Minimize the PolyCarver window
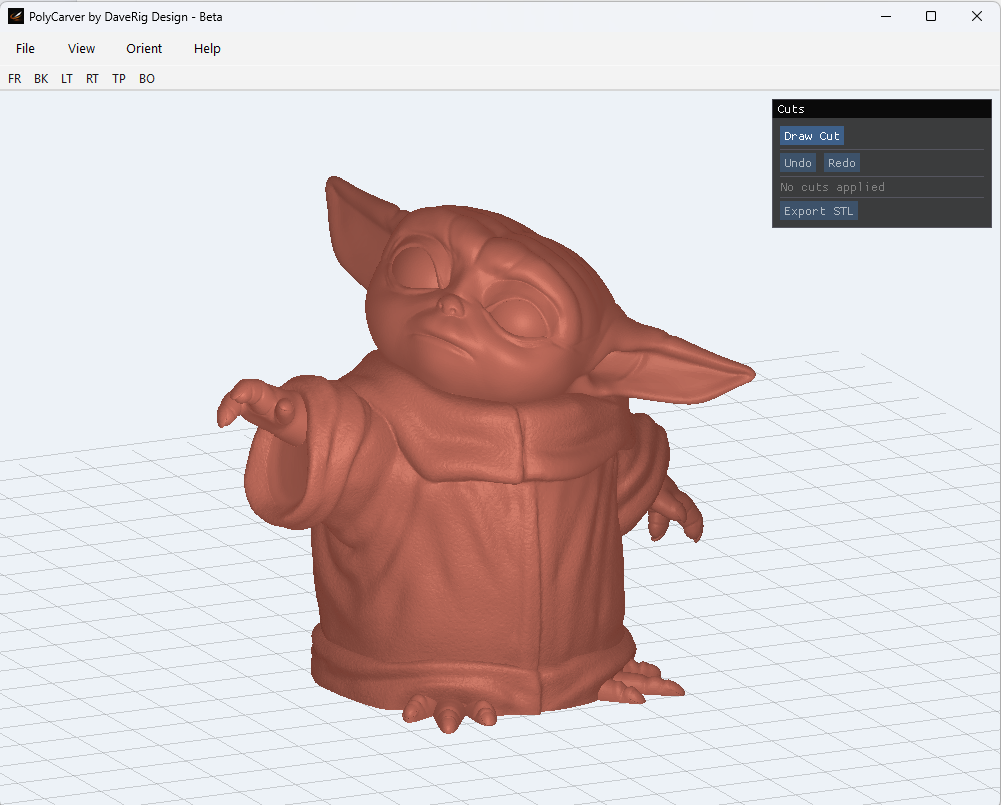The height and width of the screenshot is (805, 1001). pyautogui.click(x=885, y=17)
